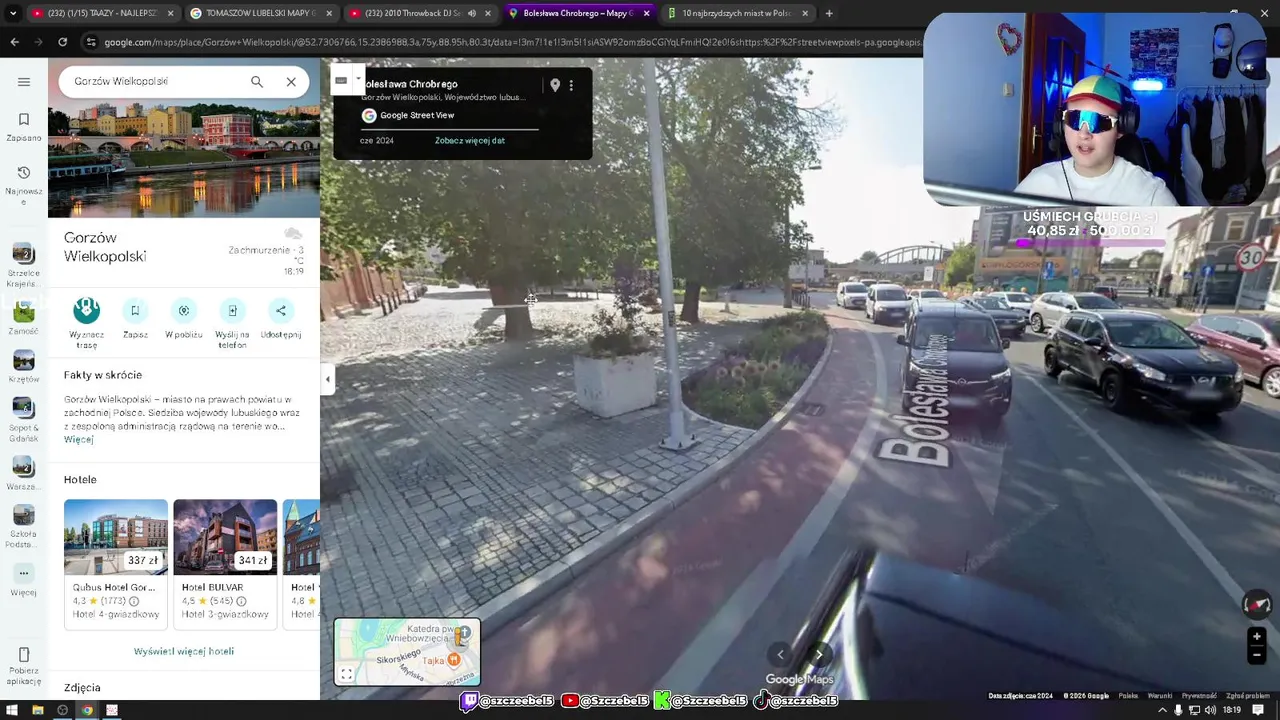Open the tab search dropdown arrow

coord(12,13)
